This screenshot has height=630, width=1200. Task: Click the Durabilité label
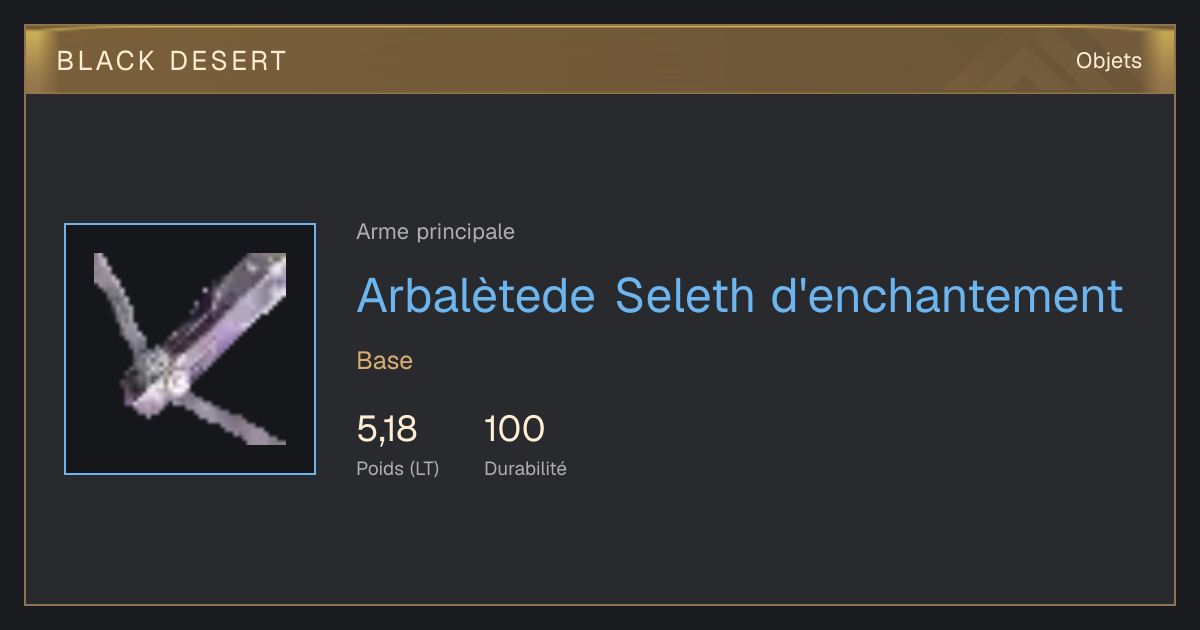pyautogui.click(x=526, y=468)
